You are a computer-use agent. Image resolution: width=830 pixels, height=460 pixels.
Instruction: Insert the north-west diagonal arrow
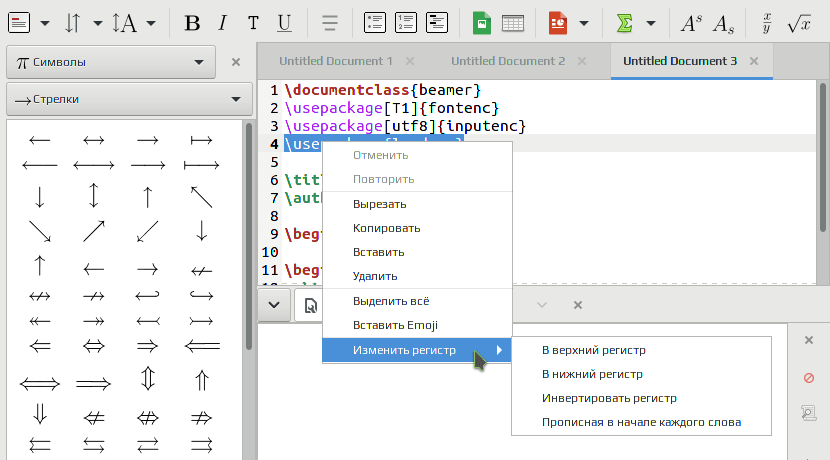coord(201,196)
